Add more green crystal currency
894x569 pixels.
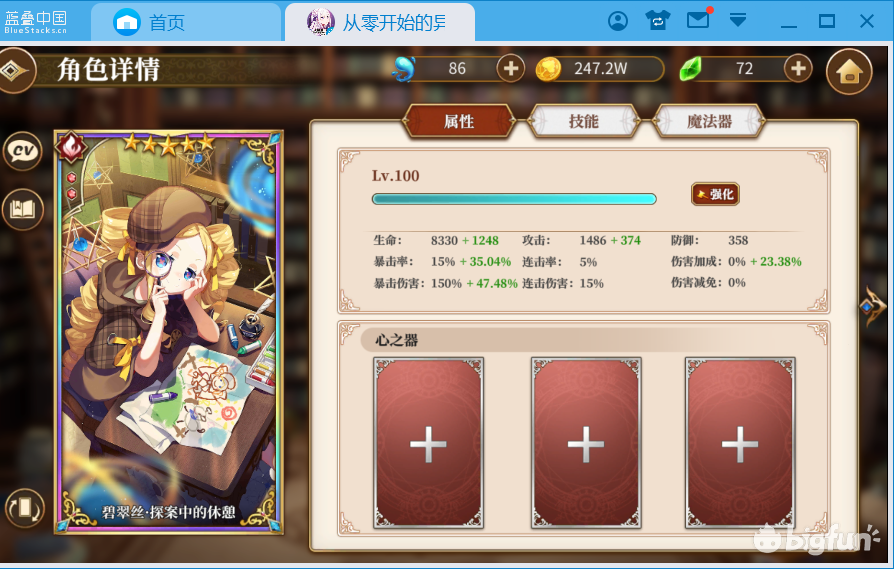click(798, 69)
